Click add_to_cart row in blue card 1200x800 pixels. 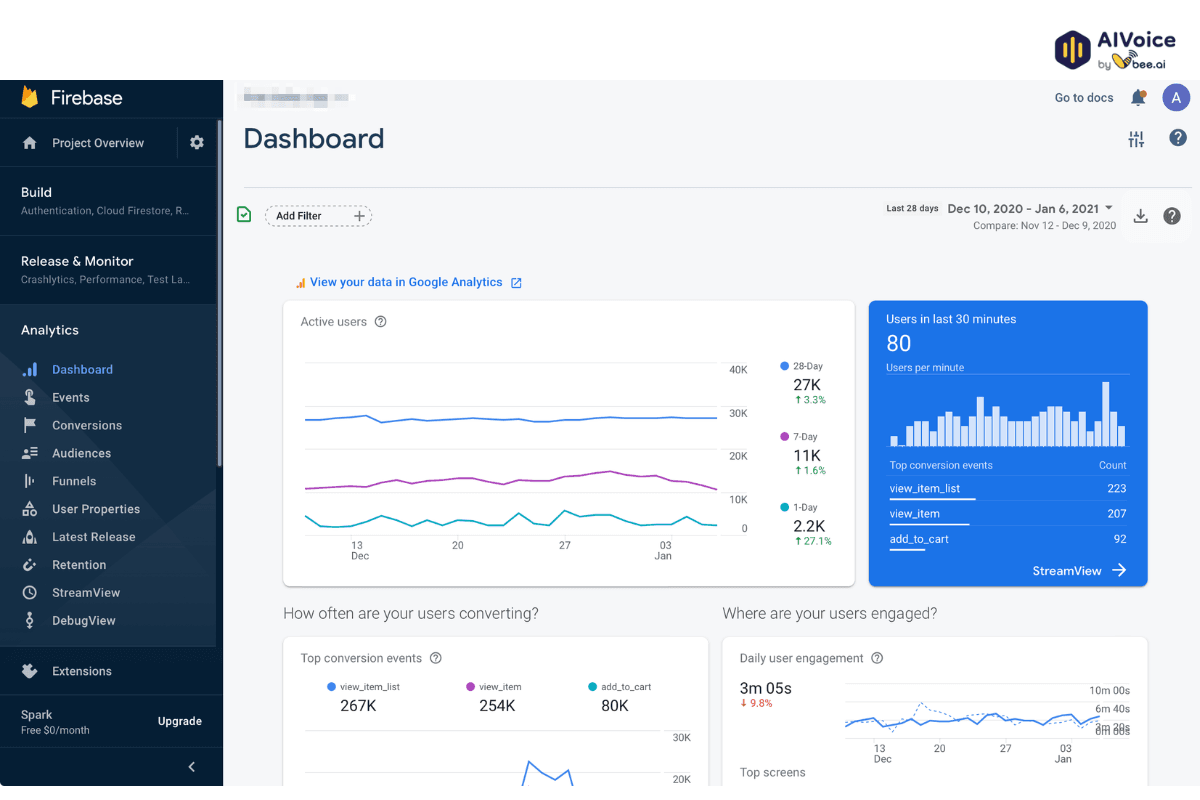click(x=1008, y=539)
